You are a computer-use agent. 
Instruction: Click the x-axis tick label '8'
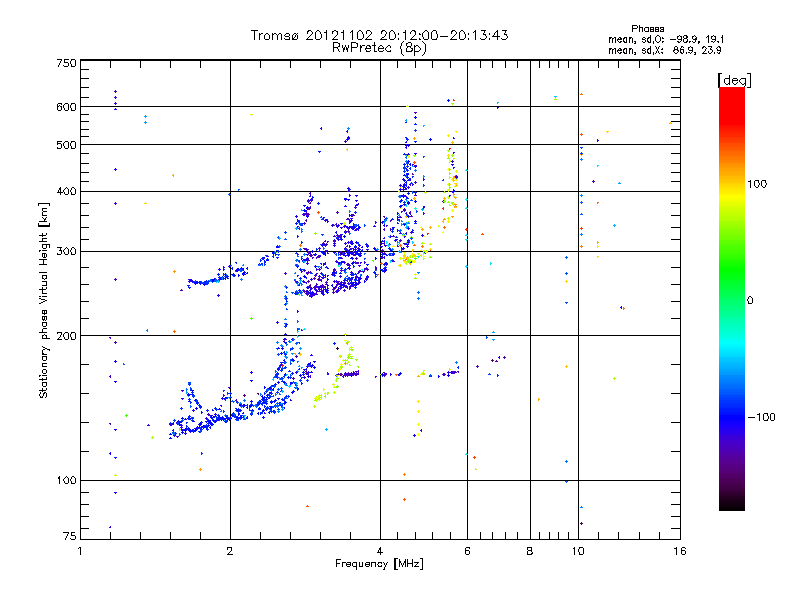(530, 551)
